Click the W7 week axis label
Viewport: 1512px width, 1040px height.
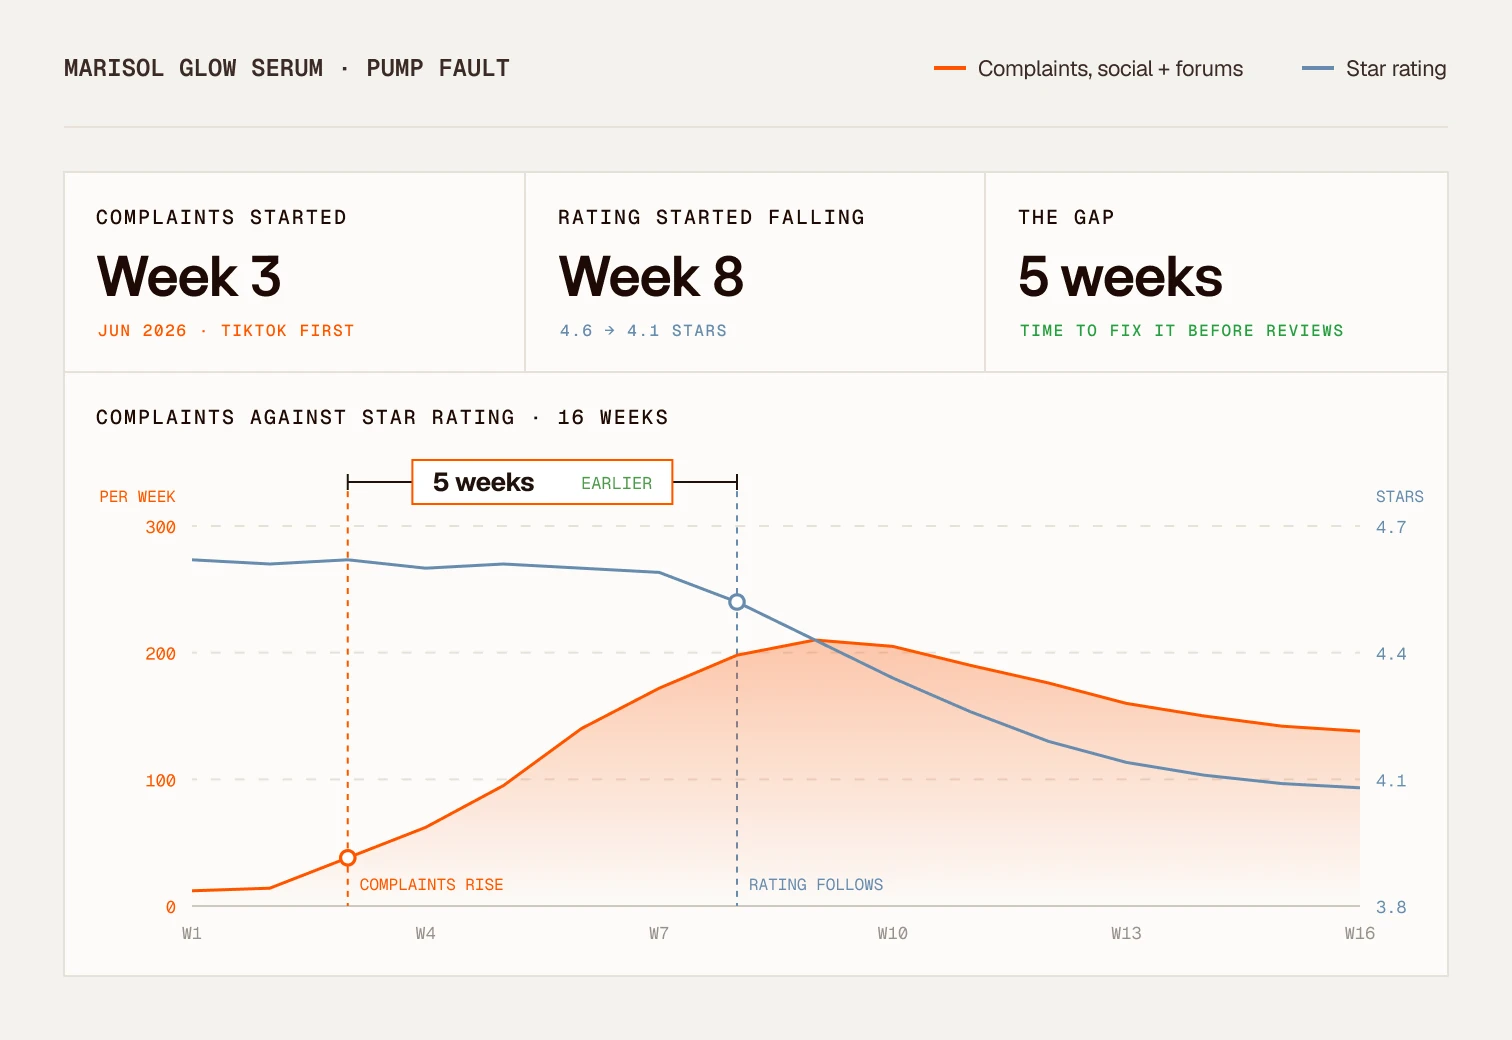[659, 933]
